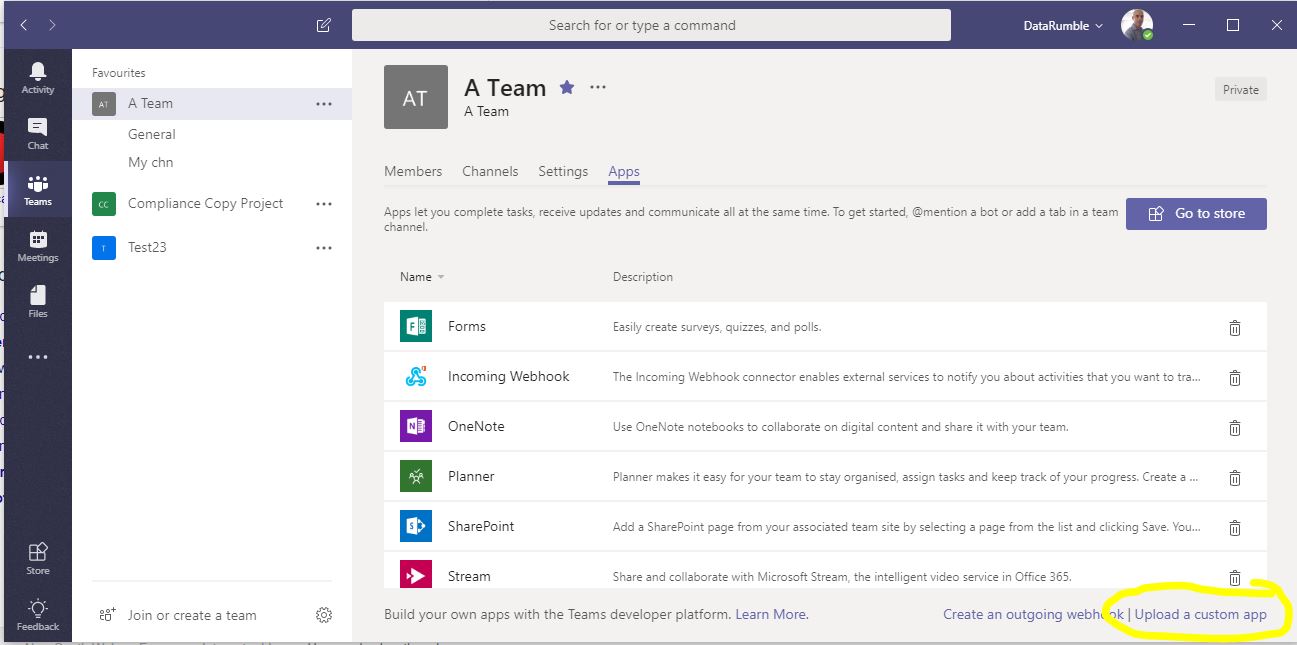Open more options for Compliance Copy Project
Image resolution: width=1297 pixels, height=645 pixels.
point(323,203)
